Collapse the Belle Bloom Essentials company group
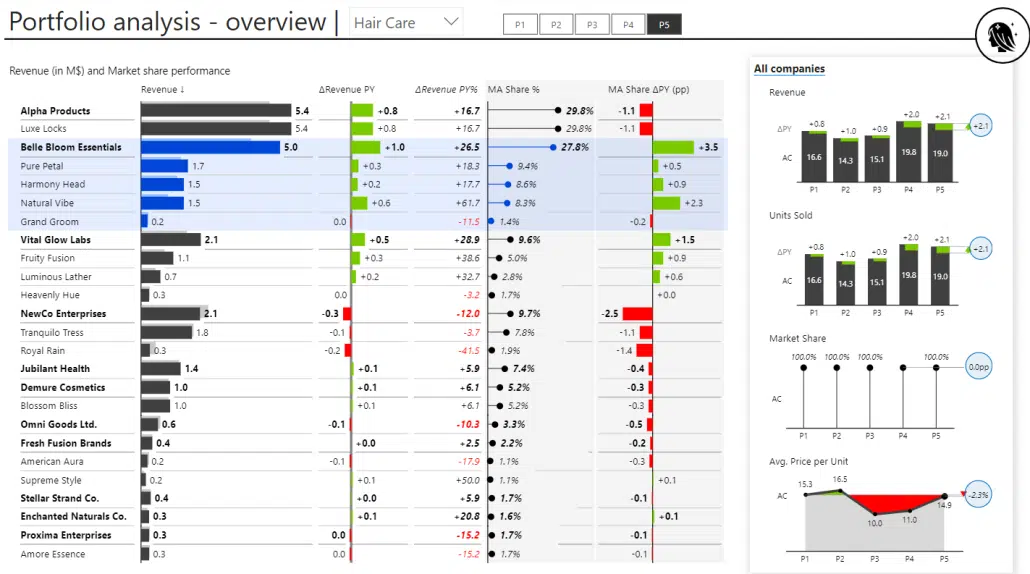The width and height of the screenshot is (1030, 574). 71,147
